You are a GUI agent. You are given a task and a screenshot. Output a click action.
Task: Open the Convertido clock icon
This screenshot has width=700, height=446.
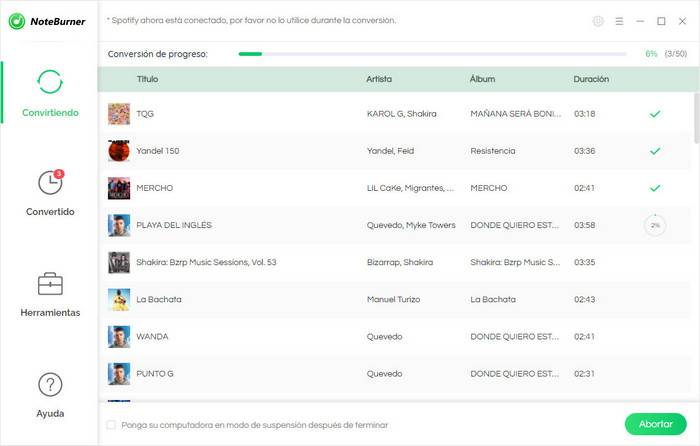[50, 183]
